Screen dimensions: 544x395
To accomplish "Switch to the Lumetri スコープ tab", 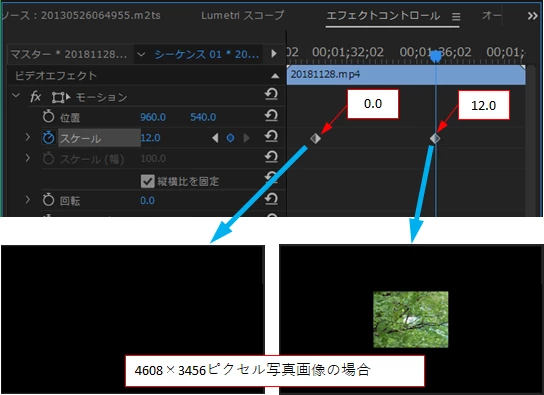I will click(243, 15).
